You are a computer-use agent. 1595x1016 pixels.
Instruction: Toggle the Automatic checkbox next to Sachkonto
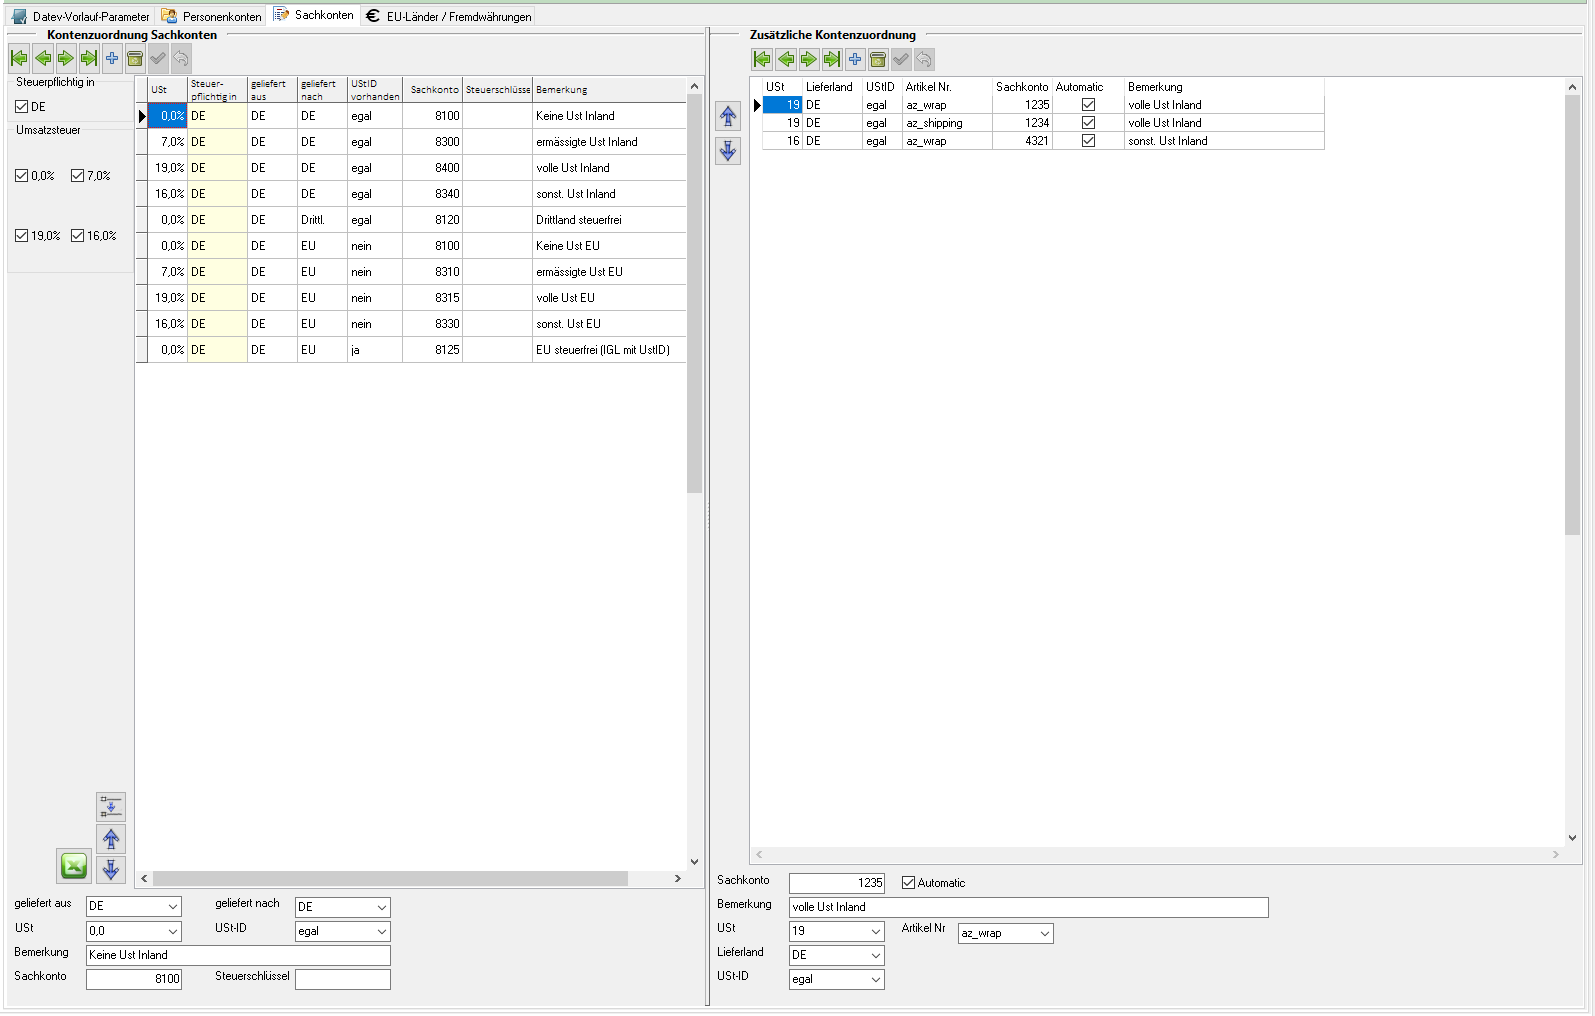(x=908, y=883)
